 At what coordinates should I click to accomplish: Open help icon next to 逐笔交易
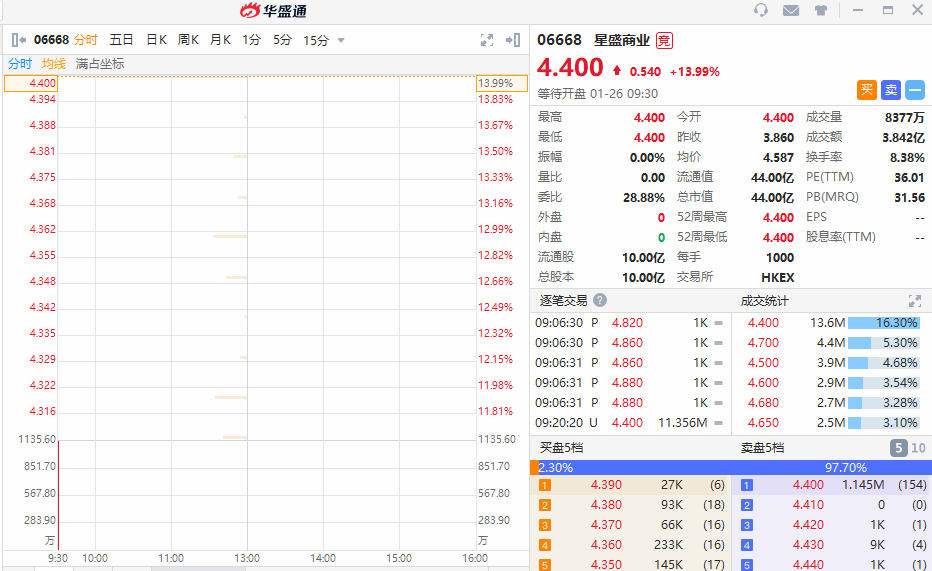pos(600,300)
